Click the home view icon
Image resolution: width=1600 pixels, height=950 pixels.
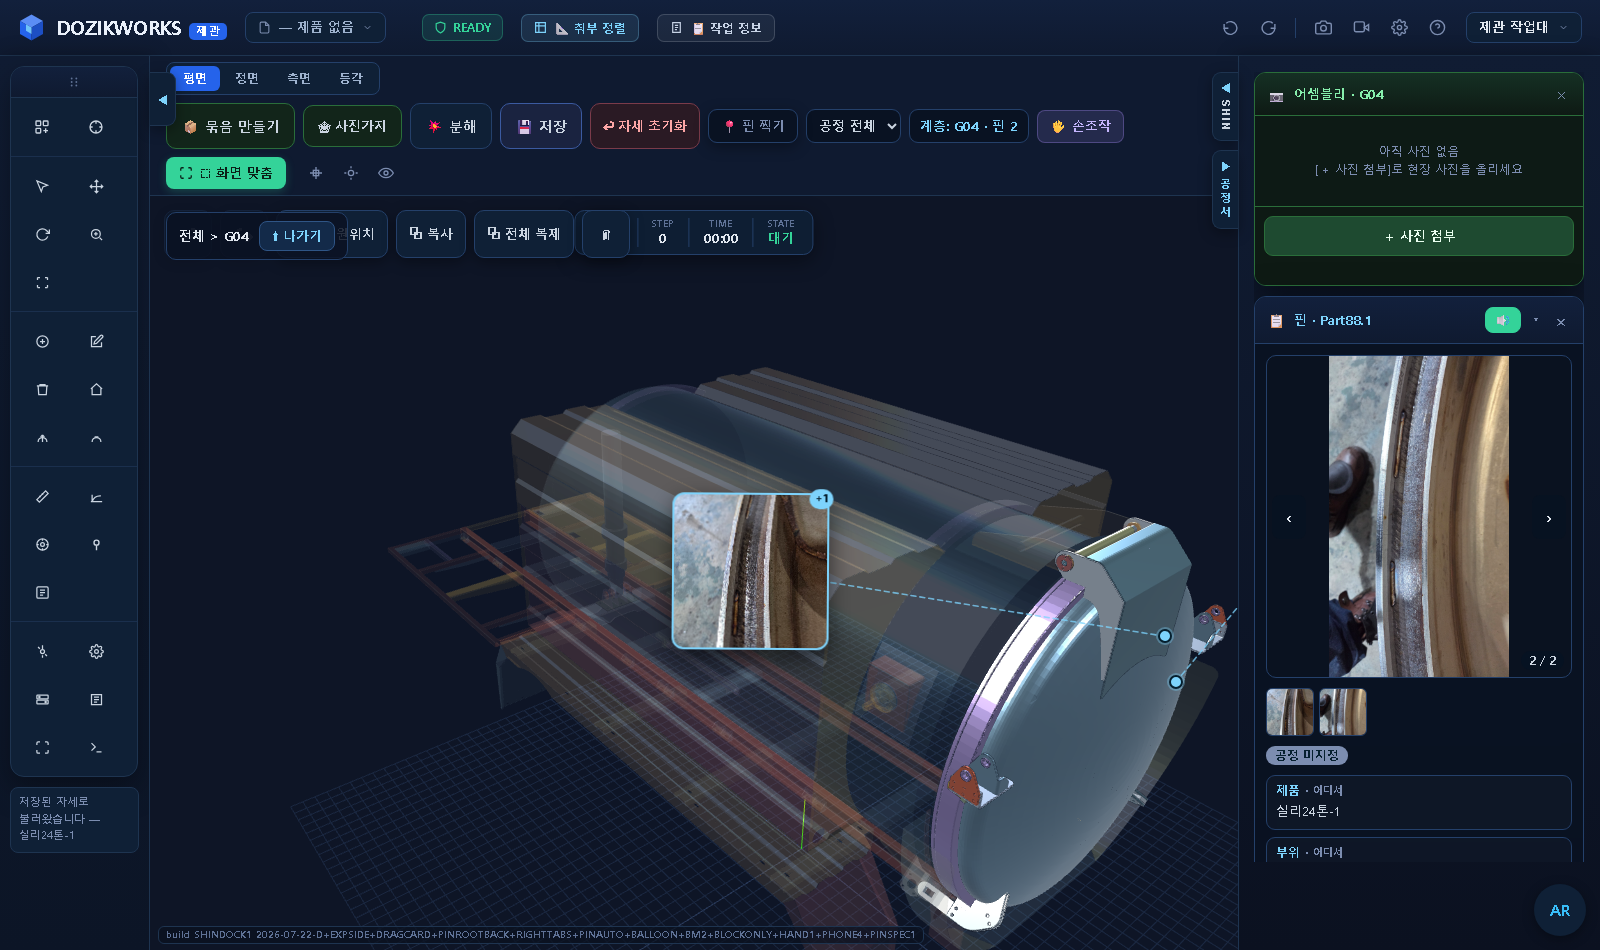(96, 390)
